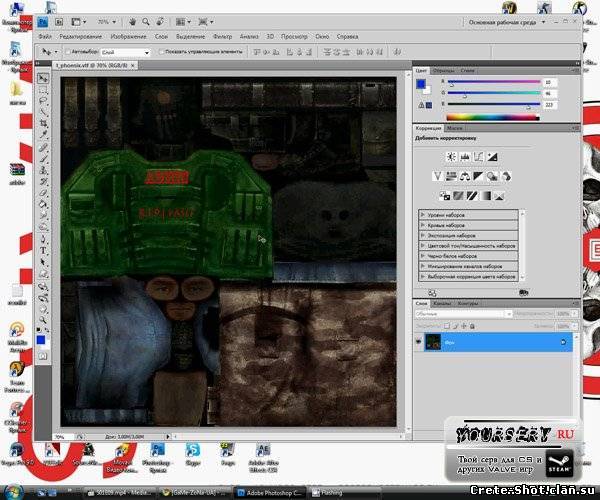600x500 pixels.
Task: Adjust the B color slider
Action: [494, 104]
